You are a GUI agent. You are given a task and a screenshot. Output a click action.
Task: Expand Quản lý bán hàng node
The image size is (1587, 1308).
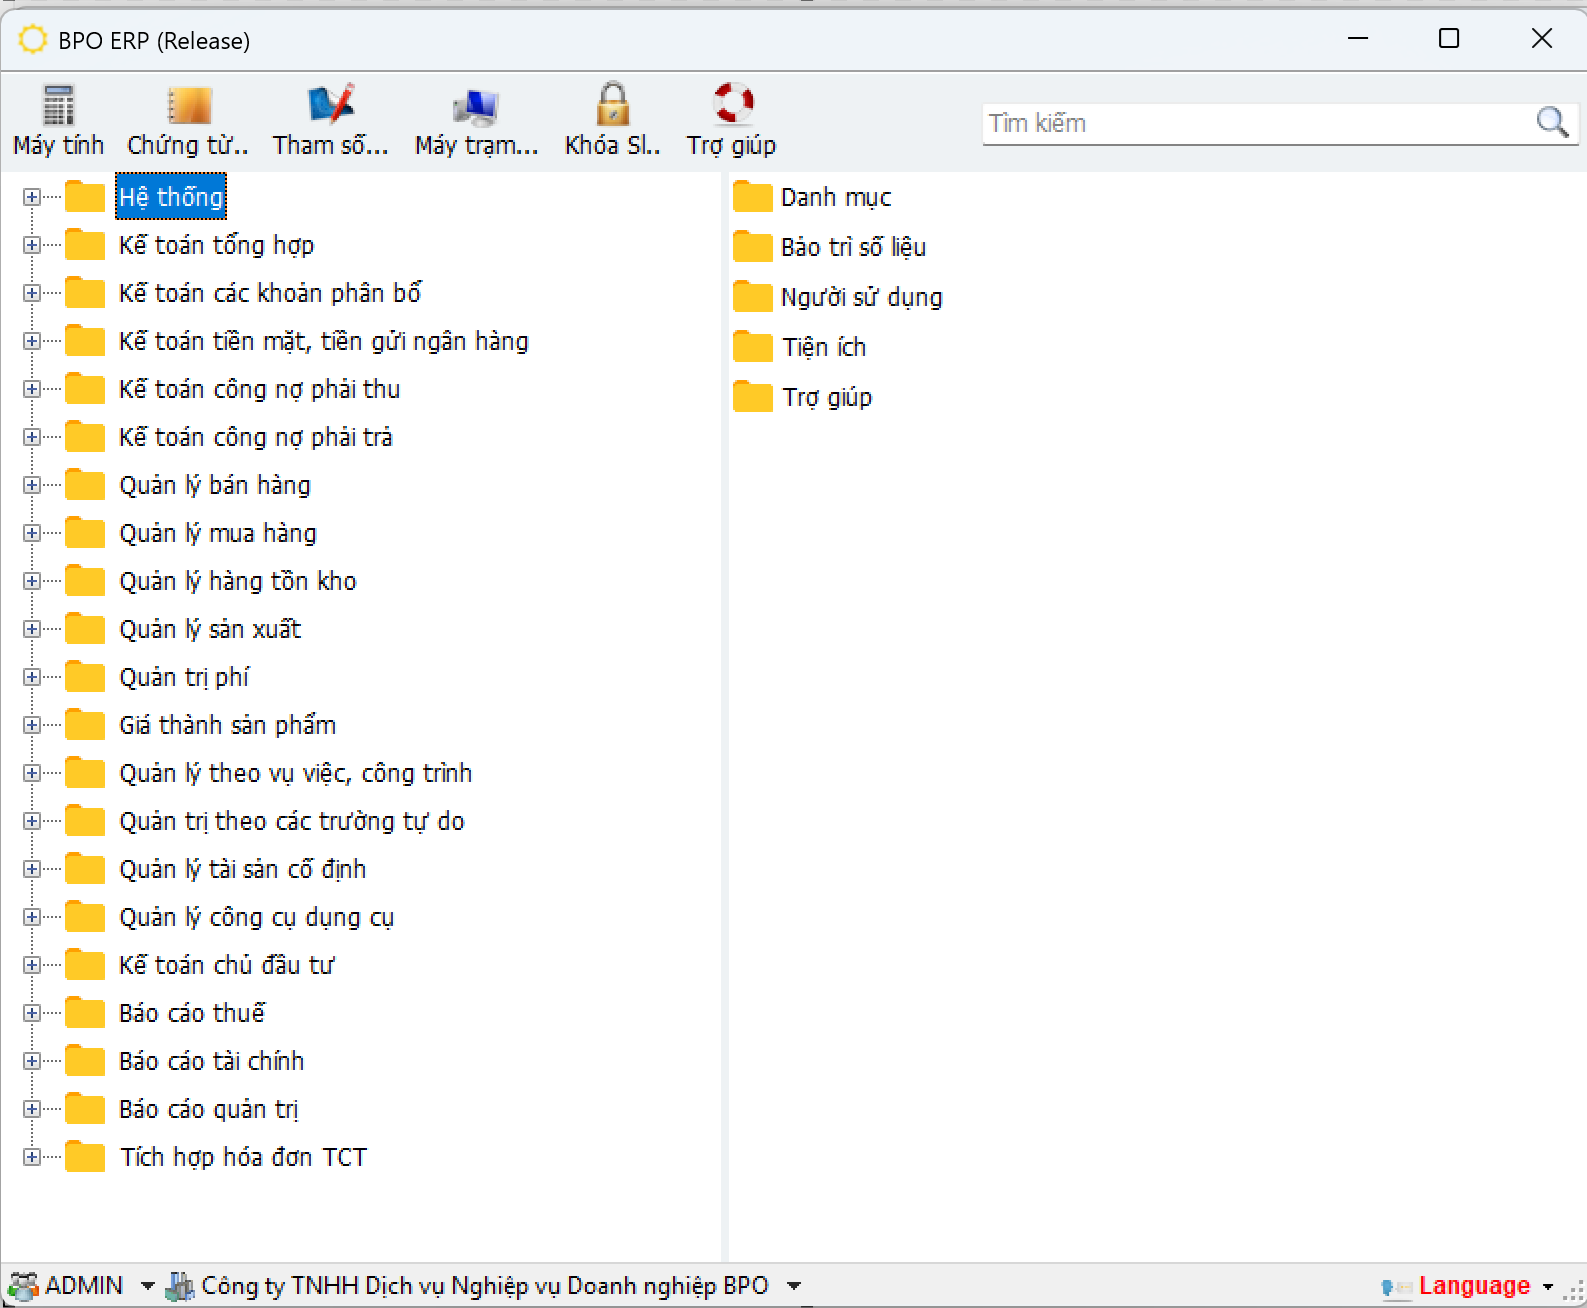click(x=32, y=485)
